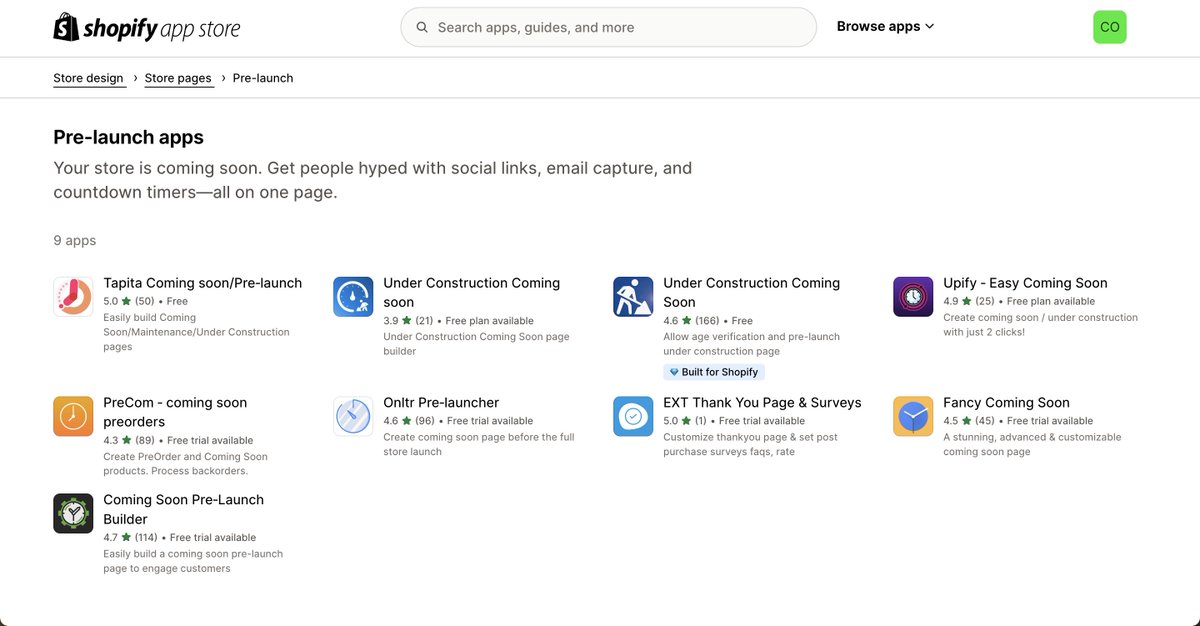Click the '9 apps' count text
Viewport: 1200px width, 626px height.
pos(75,241)
